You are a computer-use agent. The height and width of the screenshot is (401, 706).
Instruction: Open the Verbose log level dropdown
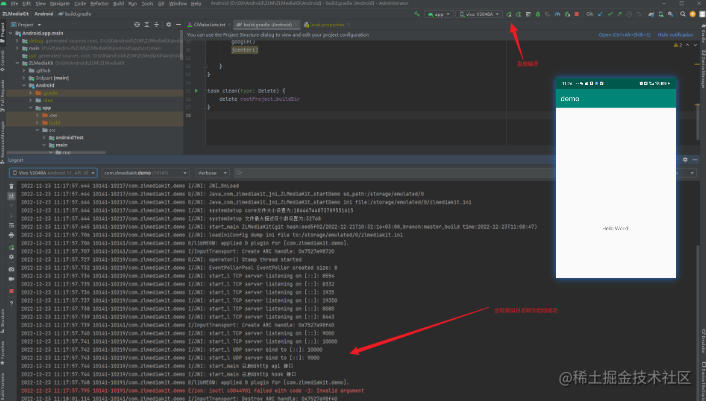212,173
